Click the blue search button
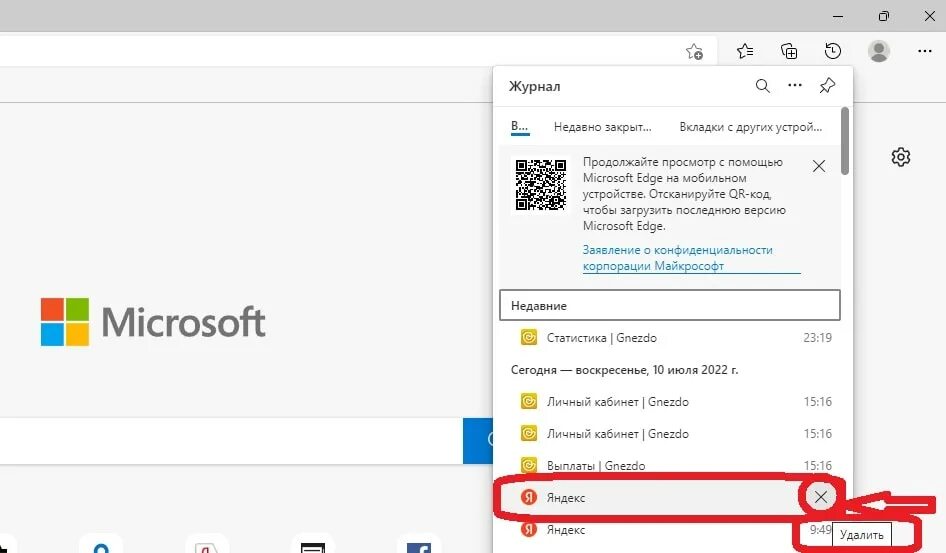946x553 pixels. pyautogui.click(x=478, y=441)
